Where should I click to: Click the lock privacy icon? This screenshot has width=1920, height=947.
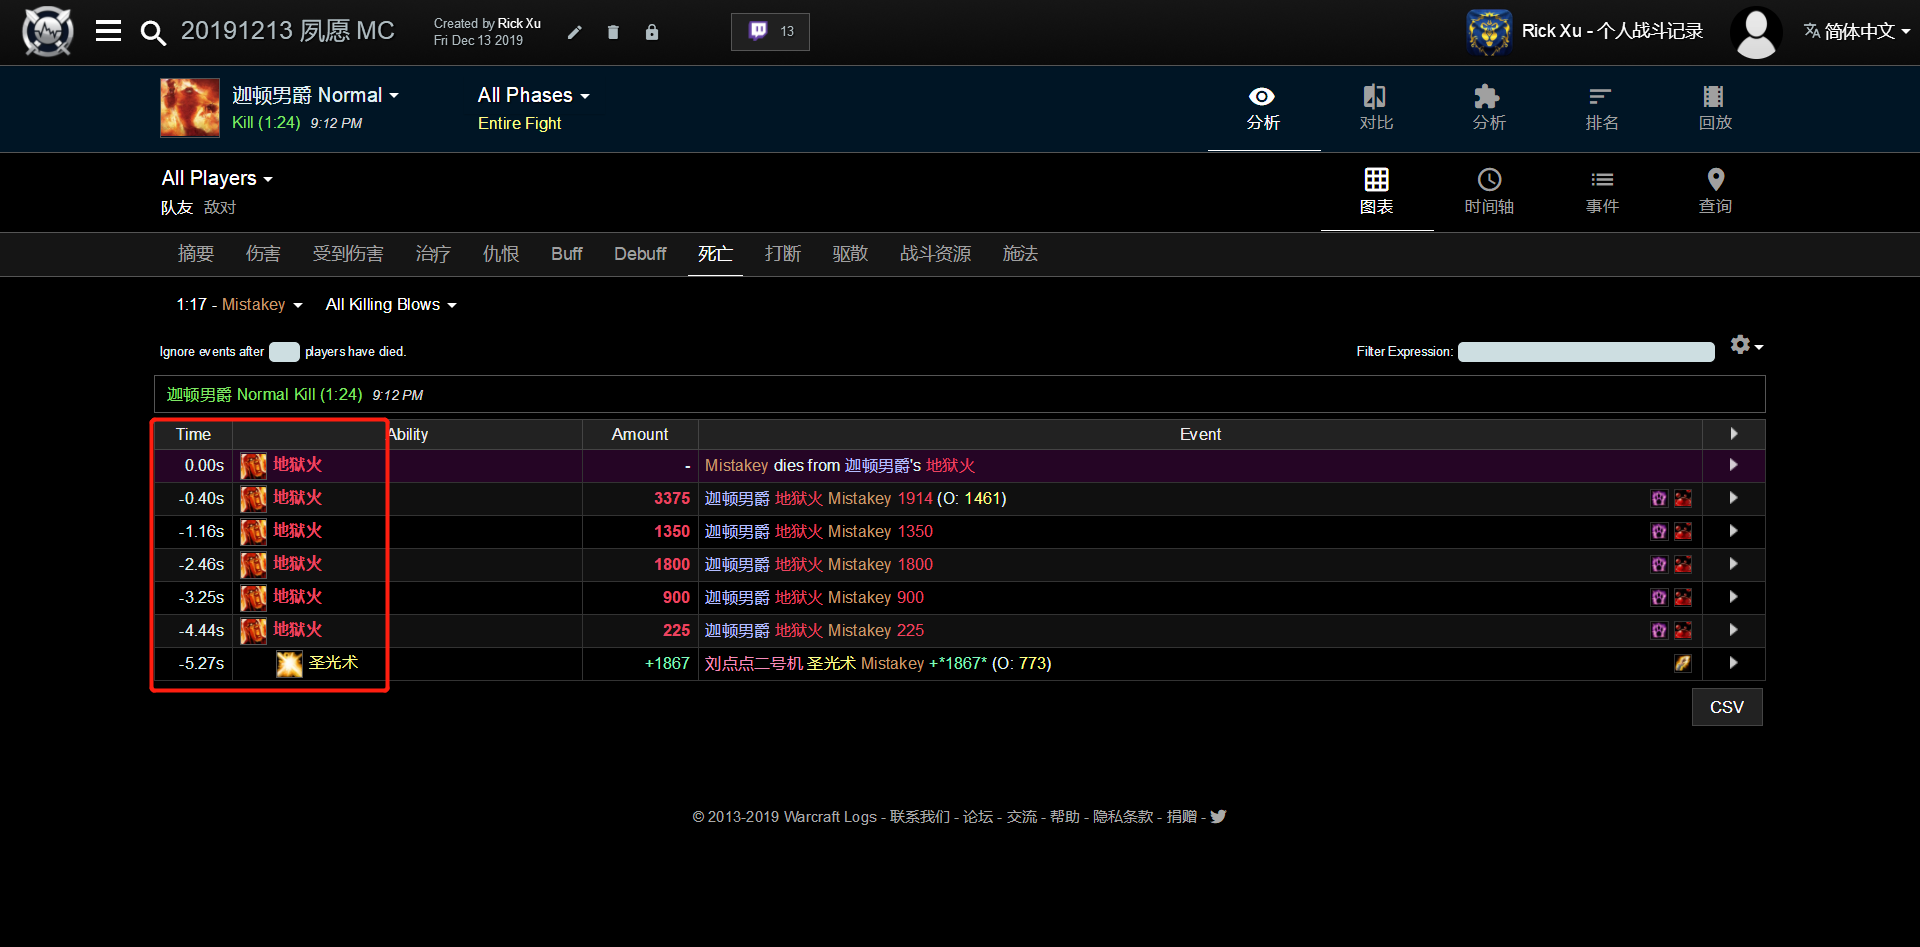point(652,32)
